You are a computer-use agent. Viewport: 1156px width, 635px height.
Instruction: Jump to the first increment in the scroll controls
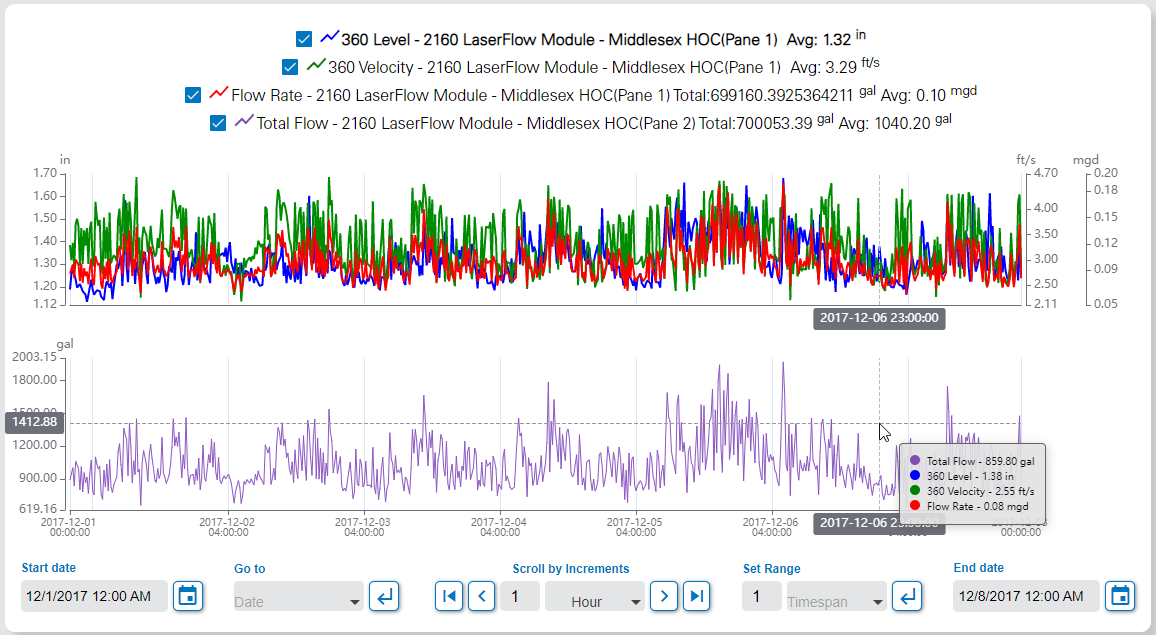[450, 596]
